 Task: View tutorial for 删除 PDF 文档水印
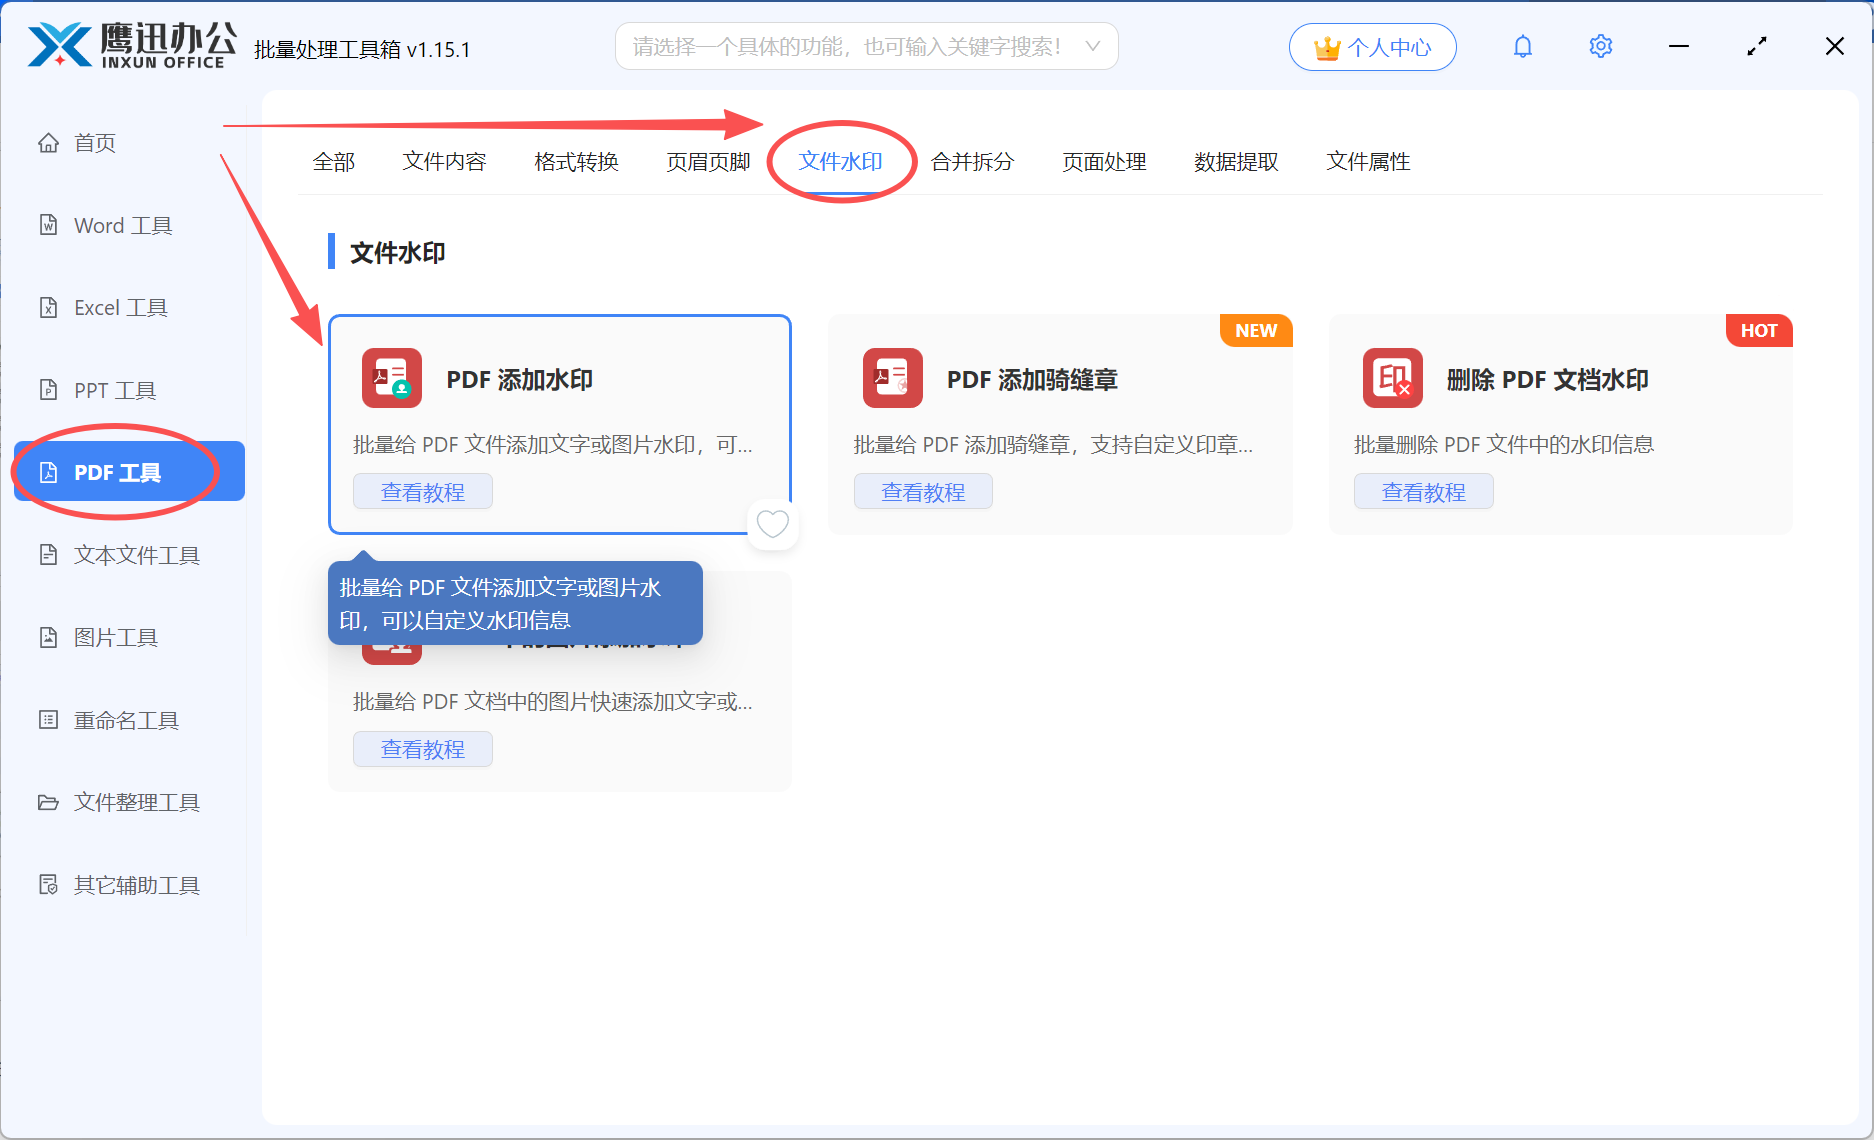click(x=1423, y=492)
